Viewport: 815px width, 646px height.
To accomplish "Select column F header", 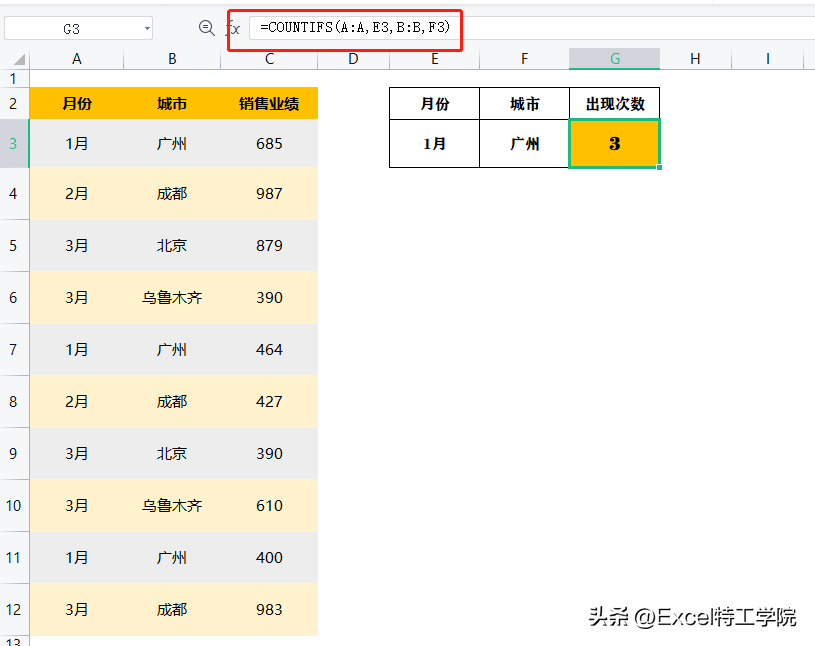I will click(x=524, y=59).
